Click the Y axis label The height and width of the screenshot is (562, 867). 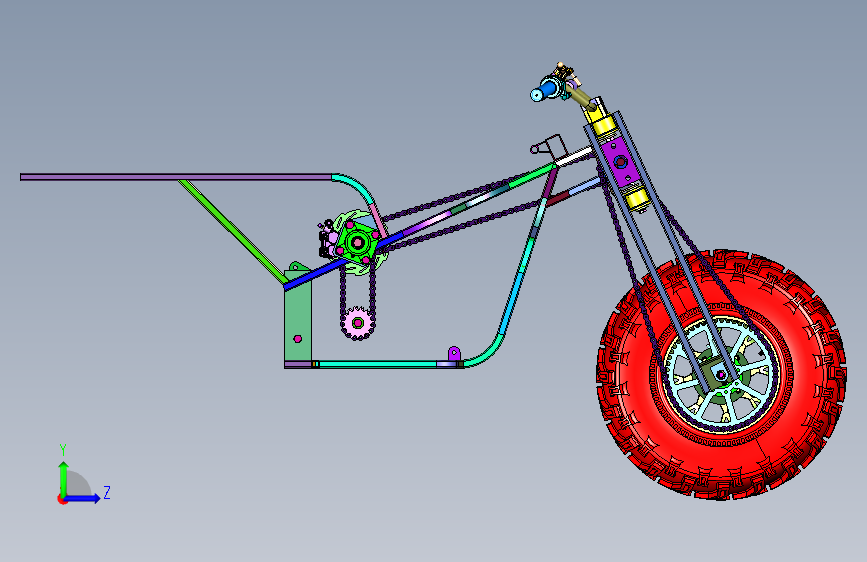coord(63,450)
